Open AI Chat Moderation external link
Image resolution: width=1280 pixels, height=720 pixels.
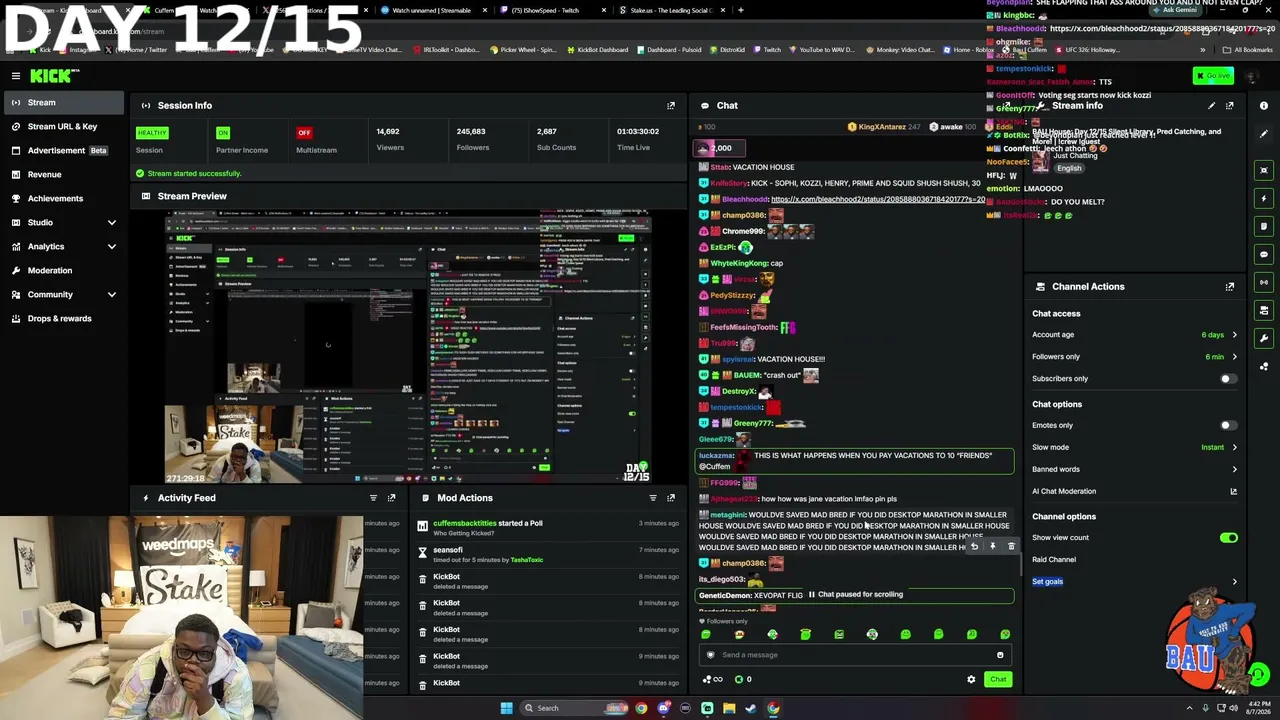[x=1233, y=491]
